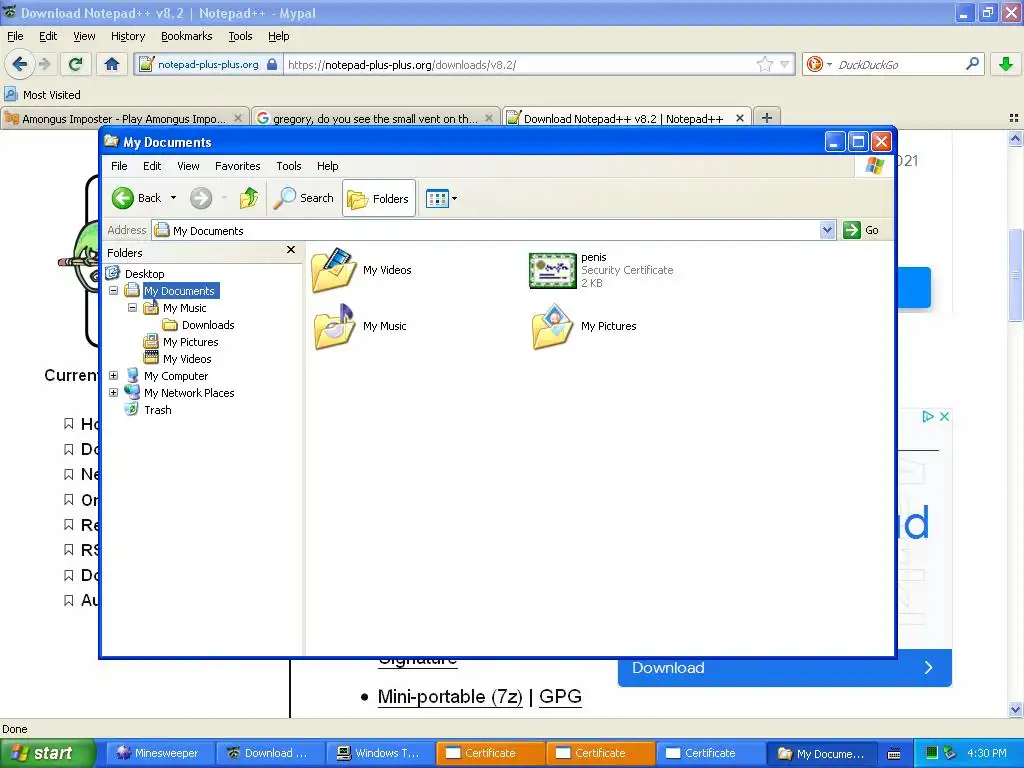This screenshot has height=768, width=1024.
Task: Bookmark this page with the star icon
Action: click(x=764, y=64)
